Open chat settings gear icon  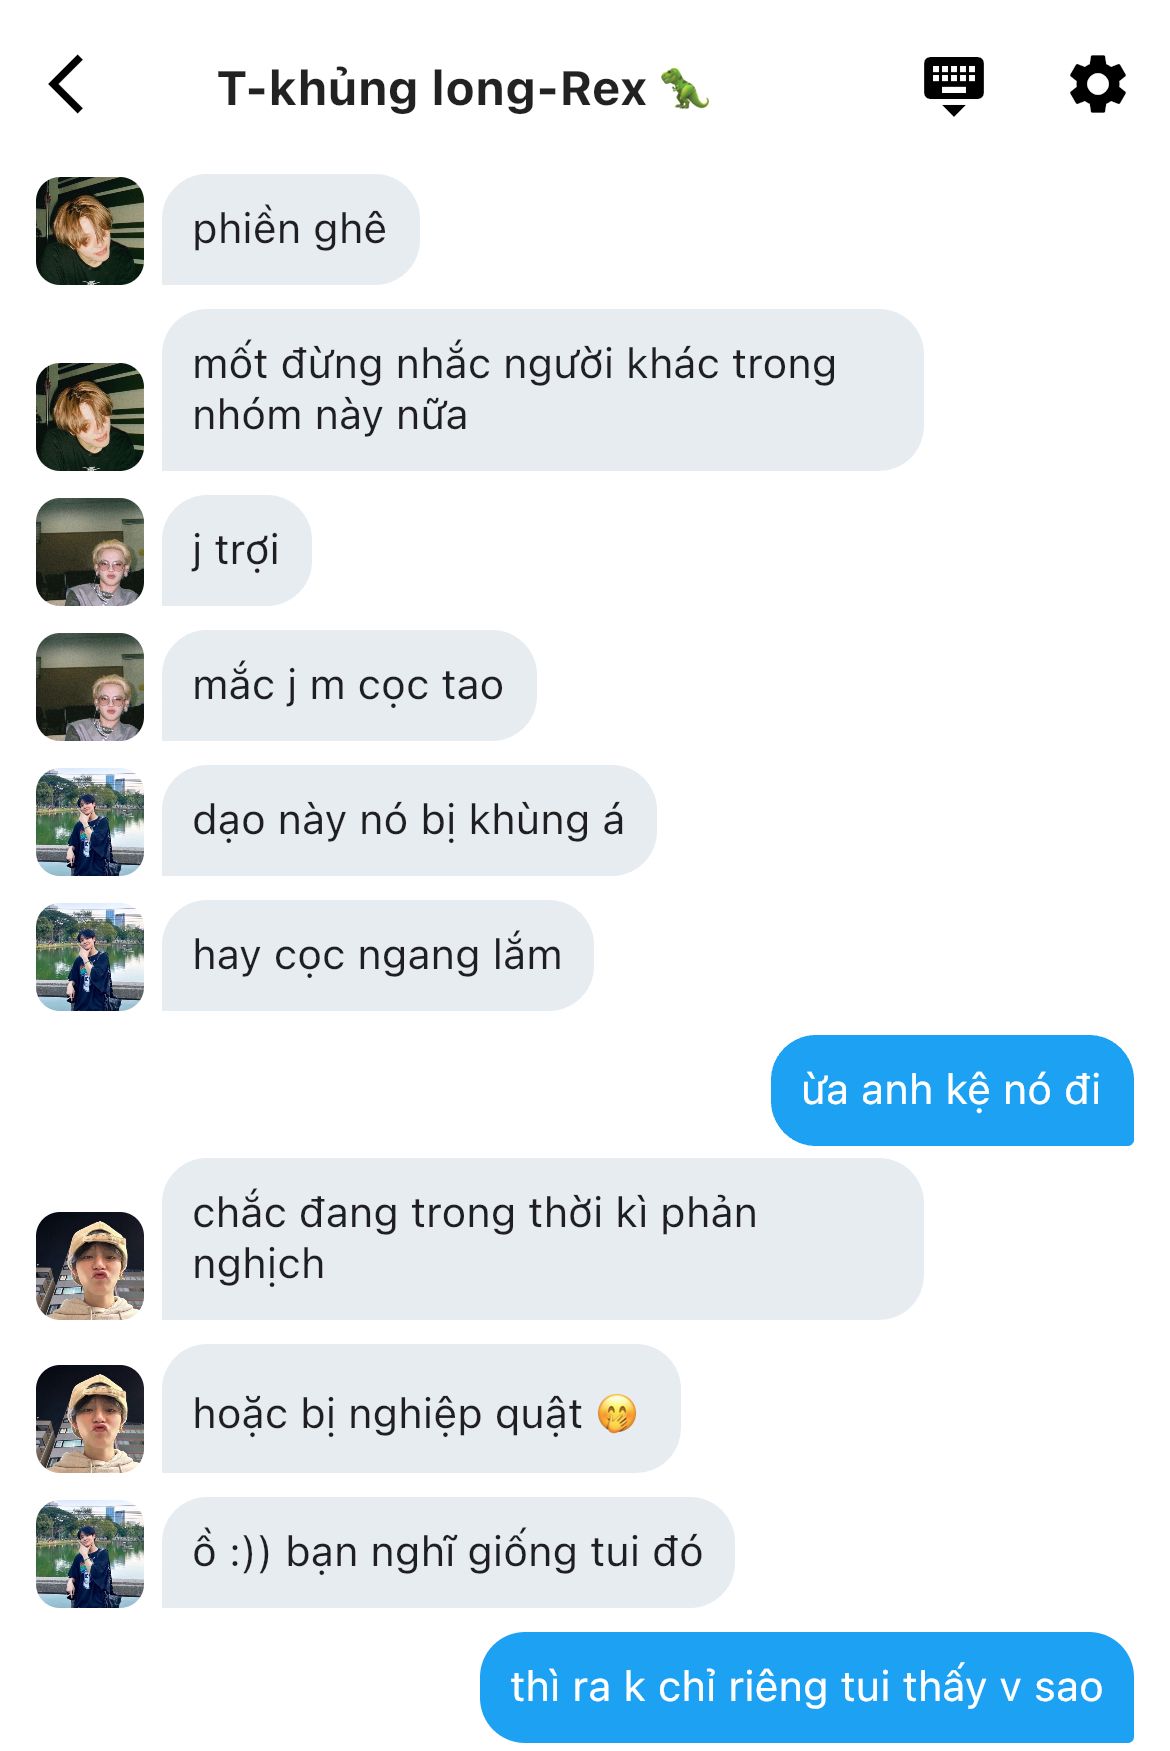[1097, 85]
